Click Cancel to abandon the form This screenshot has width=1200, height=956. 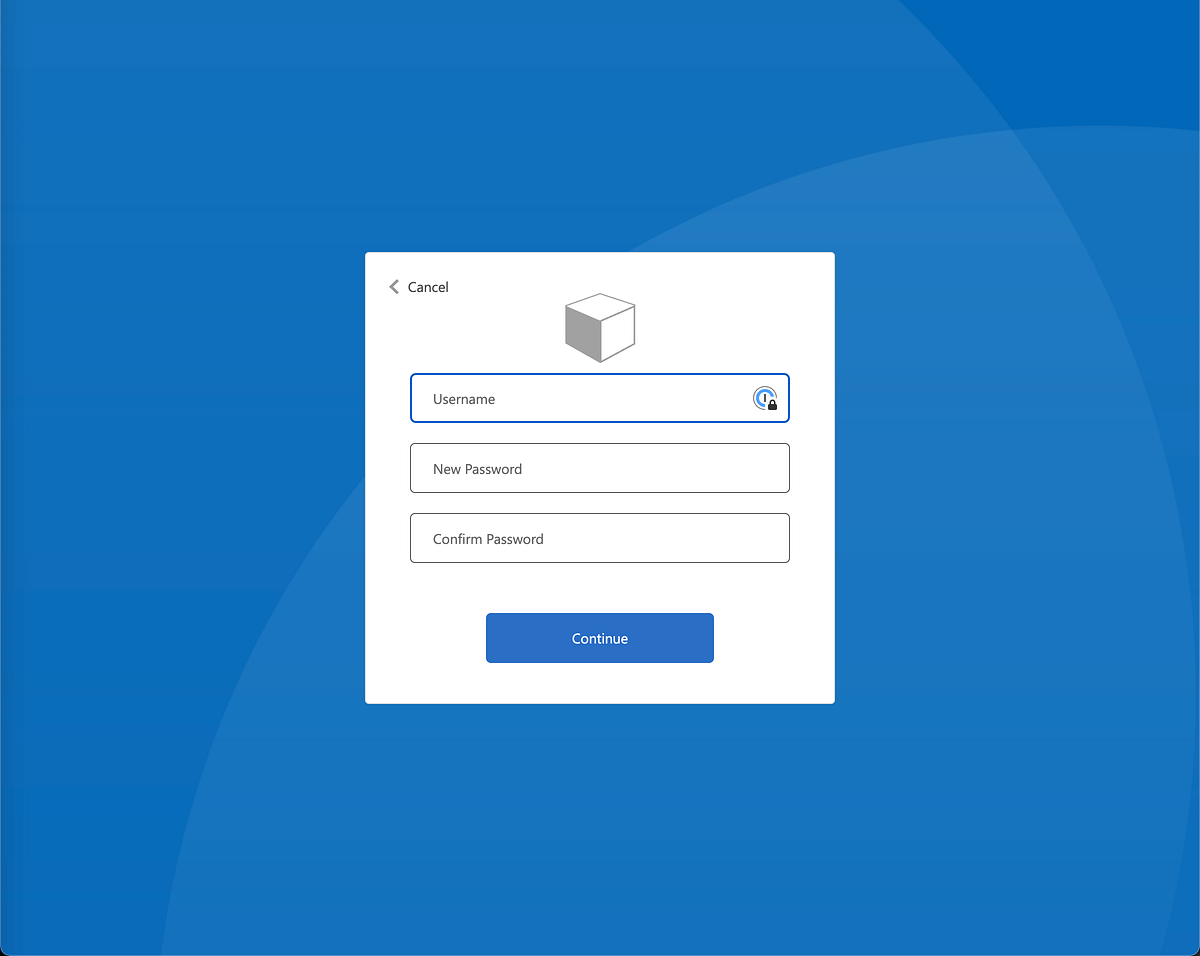[428, 287]
